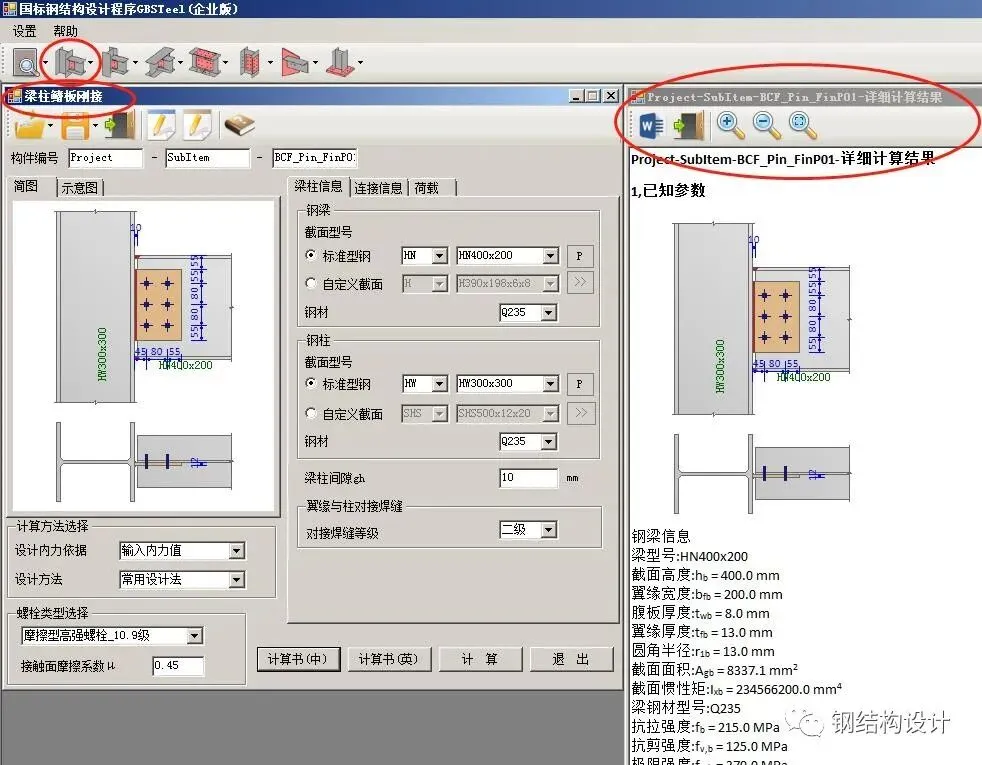Open the 设置 menu
This screenshot has height=765, width=982.
pyautogui.click(x=24, y=31)
